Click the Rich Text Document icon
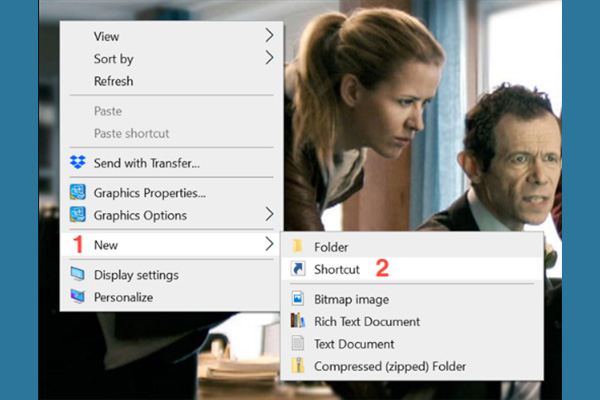 tap(298, 321)
